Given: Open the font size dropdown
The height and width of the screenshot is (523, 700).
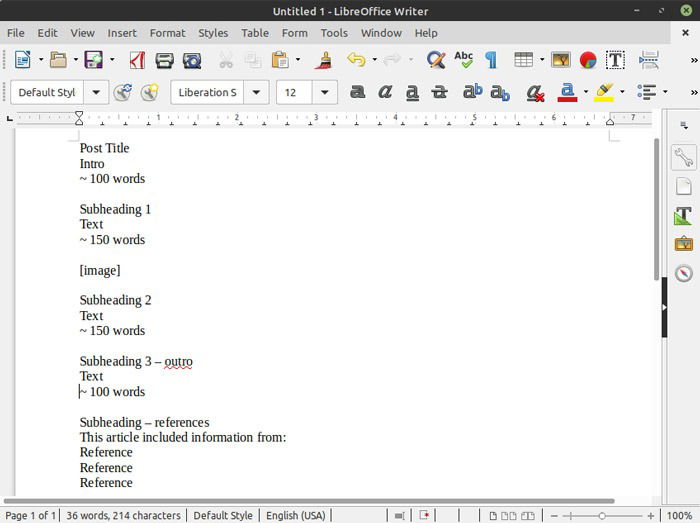Looking at the screenshot, I should (x=325, y=92).
